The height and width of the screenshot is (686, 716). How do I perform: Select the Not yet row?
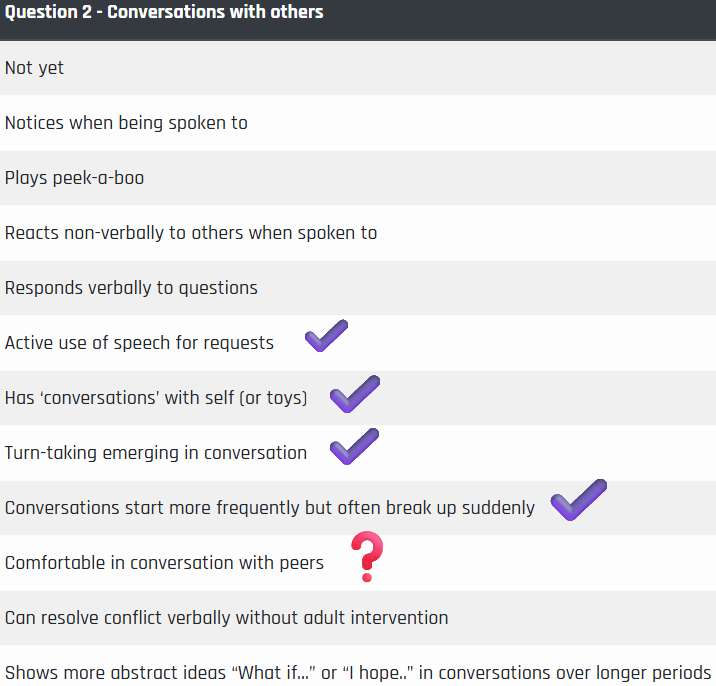point(358,68)
